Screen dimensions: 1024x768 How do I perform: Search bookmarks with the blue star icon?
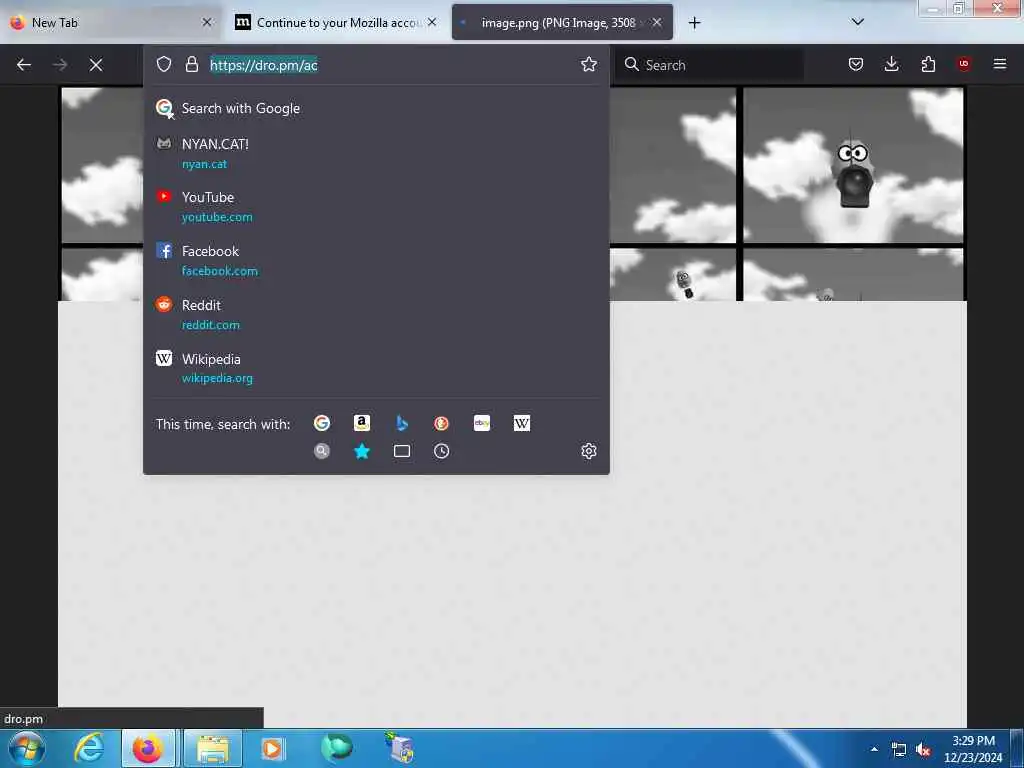(362, 451)
